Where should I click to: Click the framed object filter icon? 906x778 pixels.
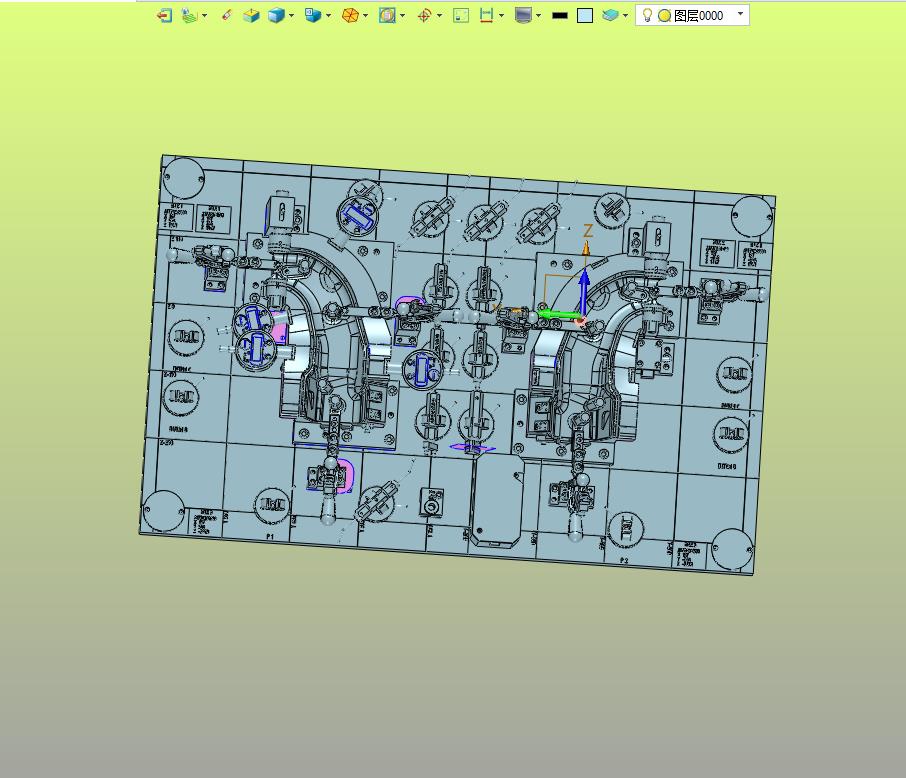[x=387, y=16]
